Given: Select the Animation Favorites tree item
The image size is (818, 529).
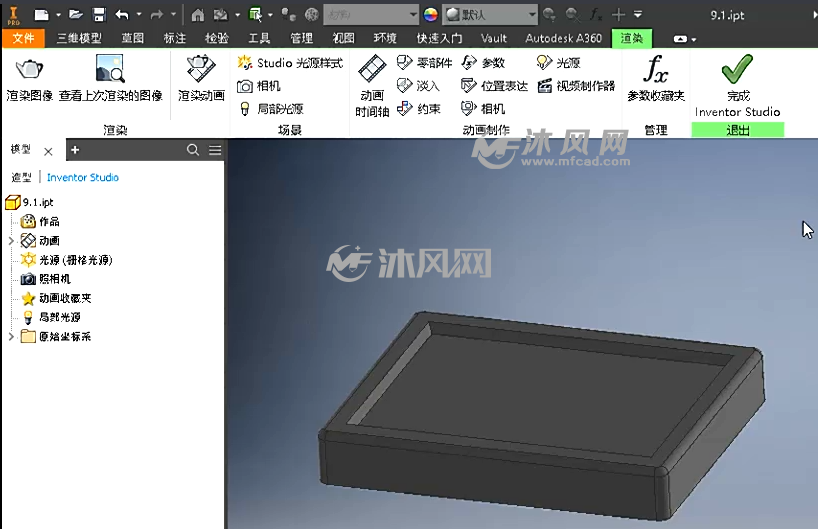Looking at the screenshot, I should pos(56,298).
